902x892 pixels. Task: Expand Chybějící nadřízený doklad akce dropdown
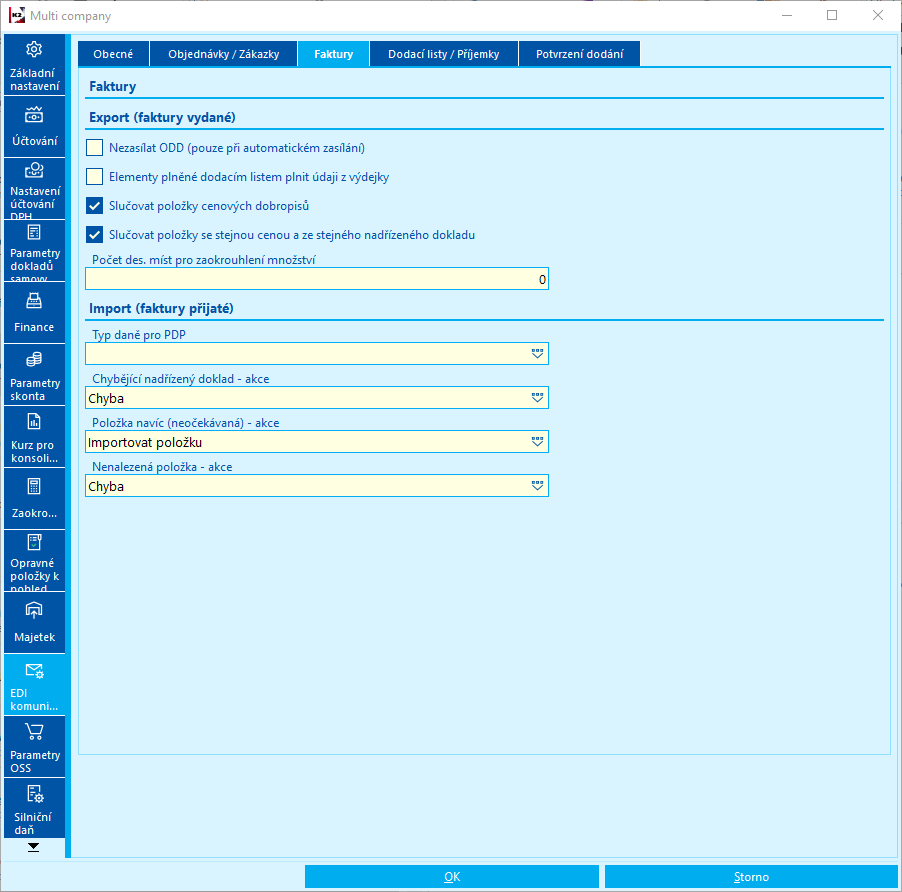(x=537, y=398)
